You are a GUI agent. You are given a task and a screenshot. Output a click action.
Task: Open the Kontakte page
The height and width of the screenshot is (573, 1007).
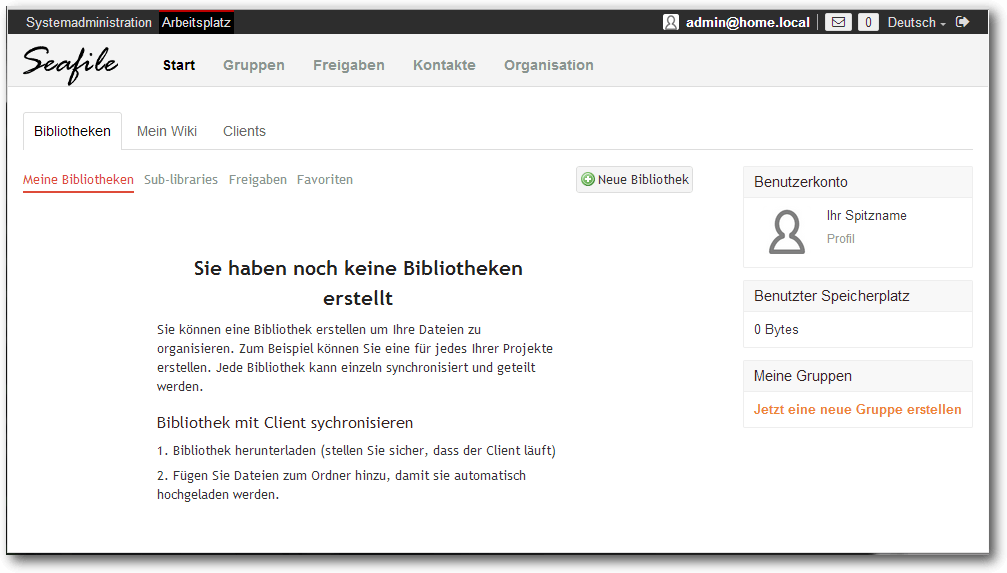[x=444, y=65]
